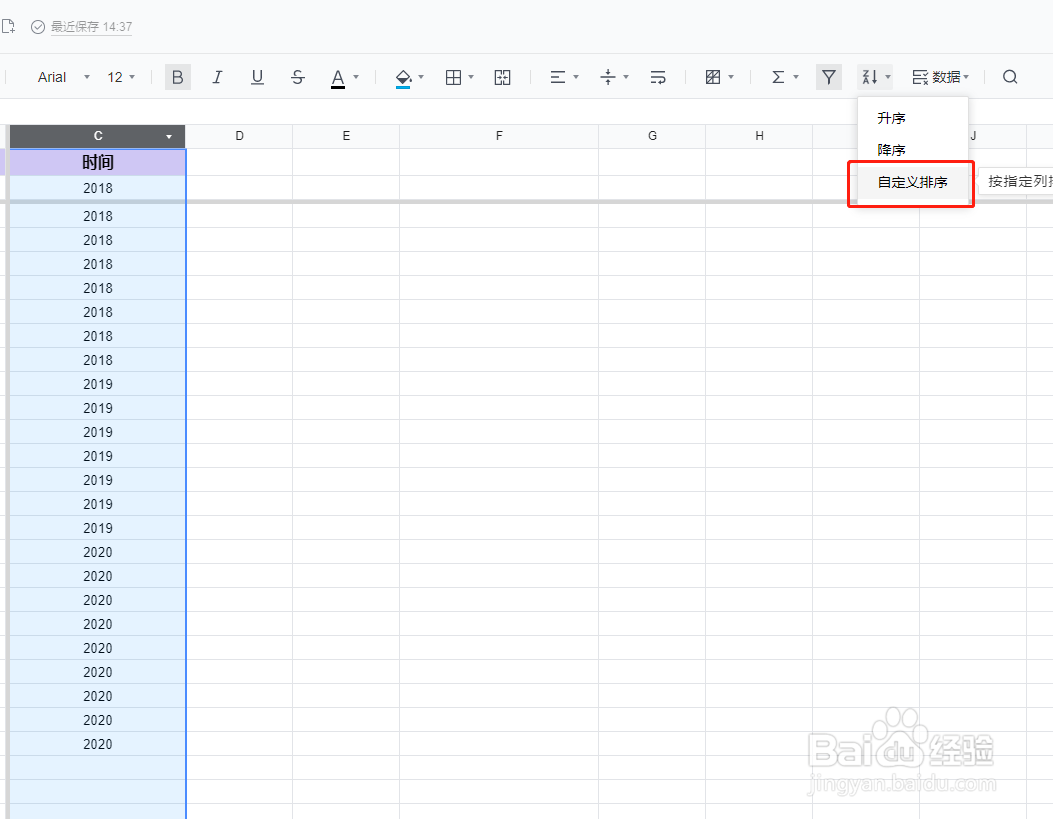This screenshot has height=819, width=1053.
Task: Apply the fill color bucket
Action: pyautogui.click(x=403, y=78)
